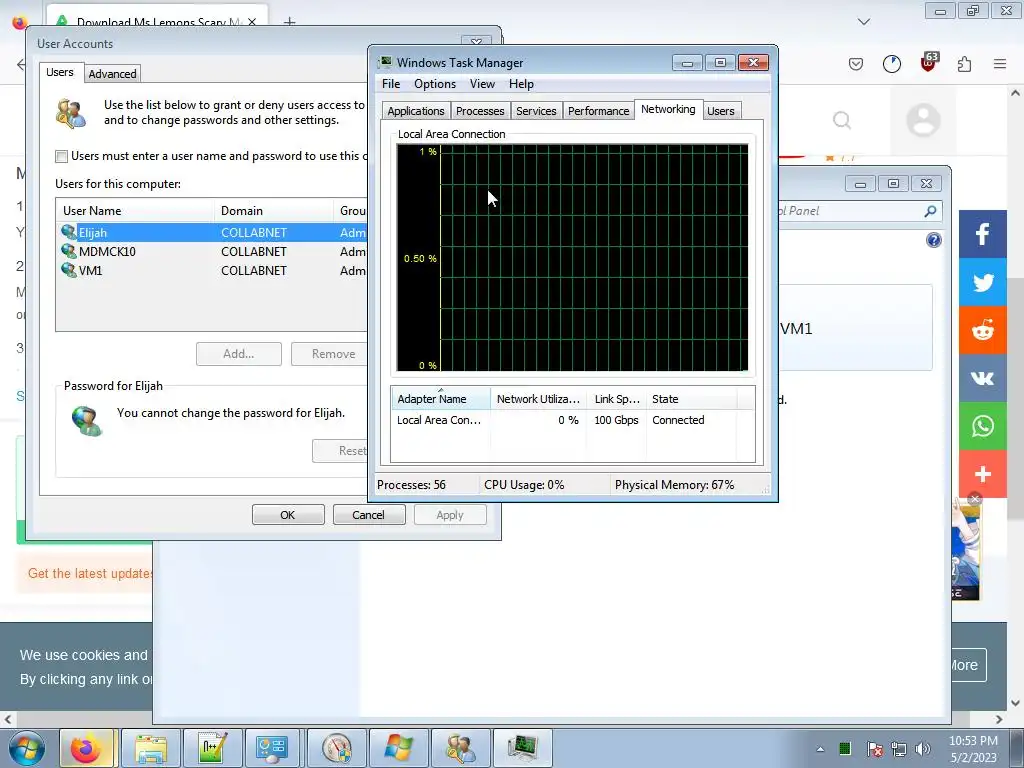
Task: Open the gauge meter taskbar icon
Action: click(x=336, y=748)
